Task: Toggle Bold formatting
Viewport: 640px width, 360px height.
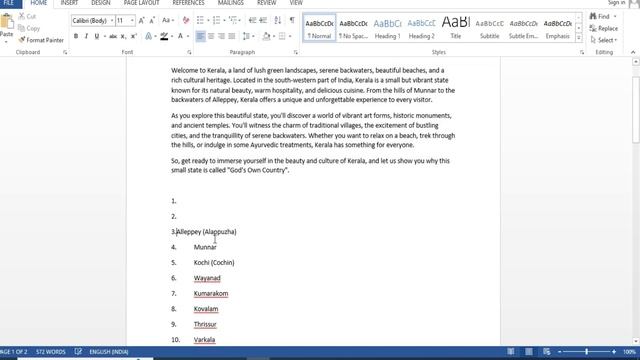Action: 76,36
